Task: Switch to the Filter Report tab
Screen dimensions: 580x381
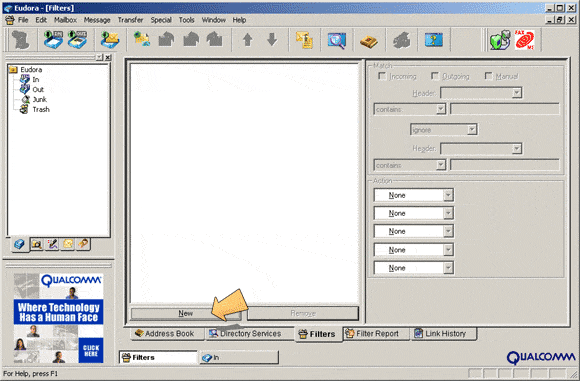Action: point(376,334)
